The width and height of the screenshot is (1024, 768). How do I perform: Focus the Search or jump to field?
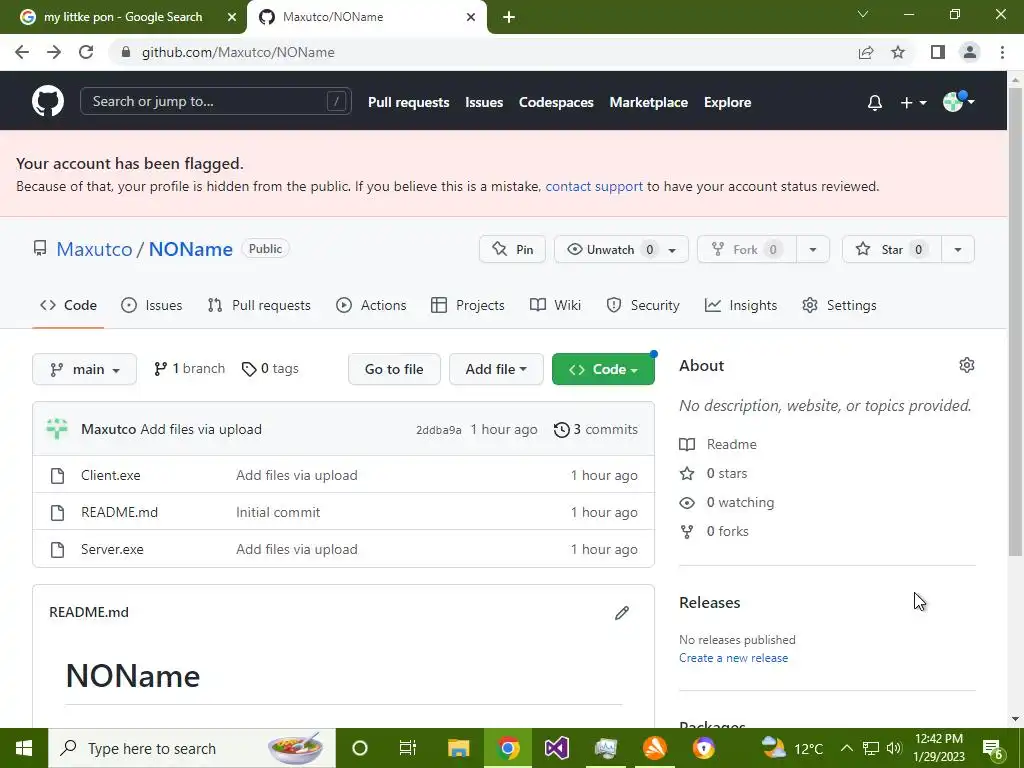pyautogui.click(x=216, y=101)
